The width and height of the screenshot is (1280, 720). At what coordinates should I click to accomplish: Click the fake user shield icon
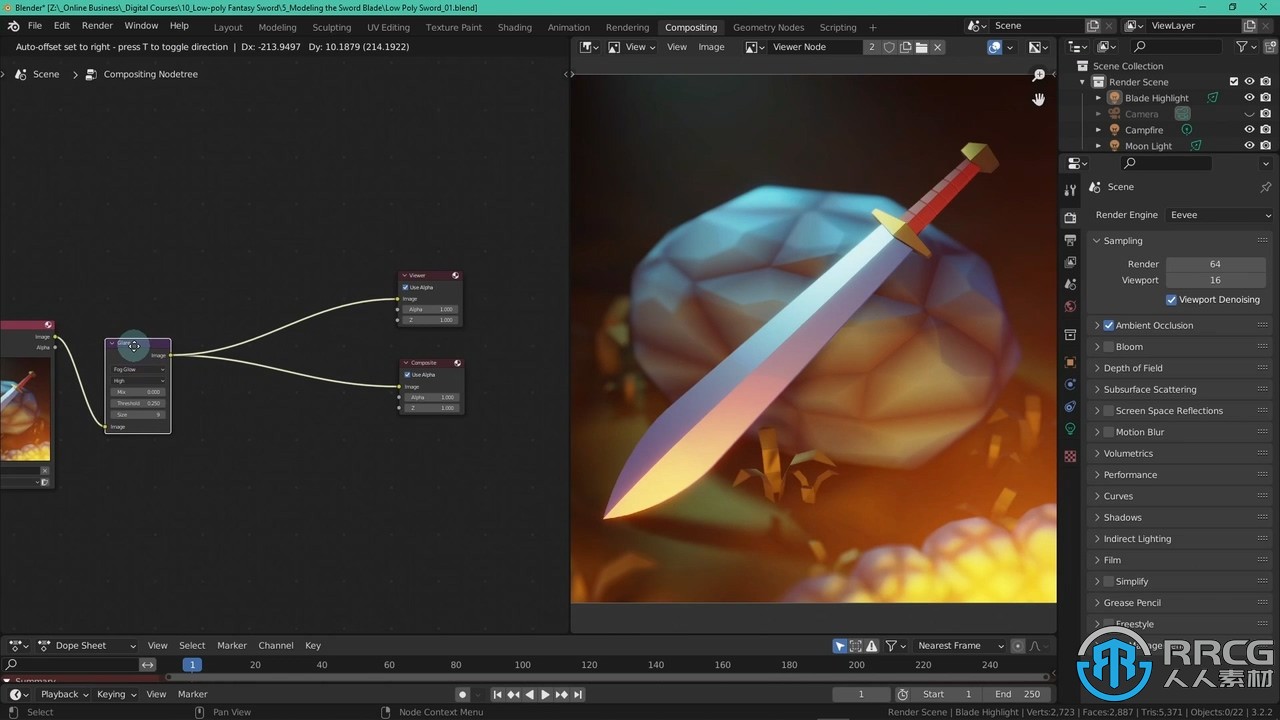click(889, 47)
